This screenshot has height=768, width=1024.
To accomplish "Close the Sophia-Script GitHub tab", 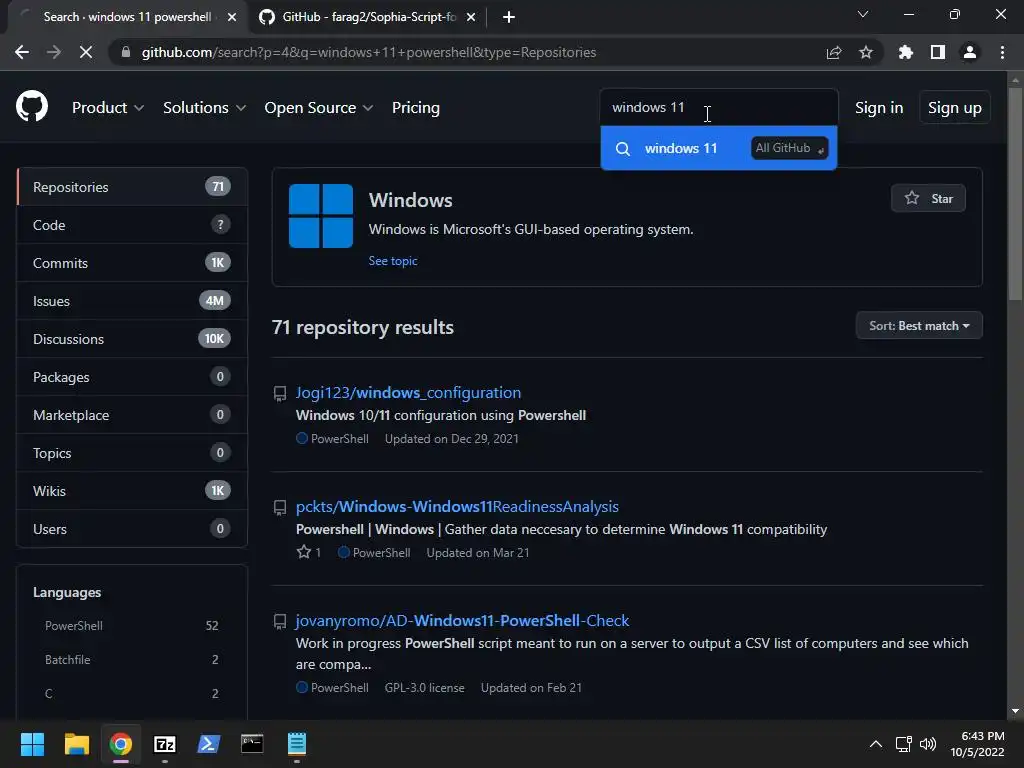I will point(471,17).
